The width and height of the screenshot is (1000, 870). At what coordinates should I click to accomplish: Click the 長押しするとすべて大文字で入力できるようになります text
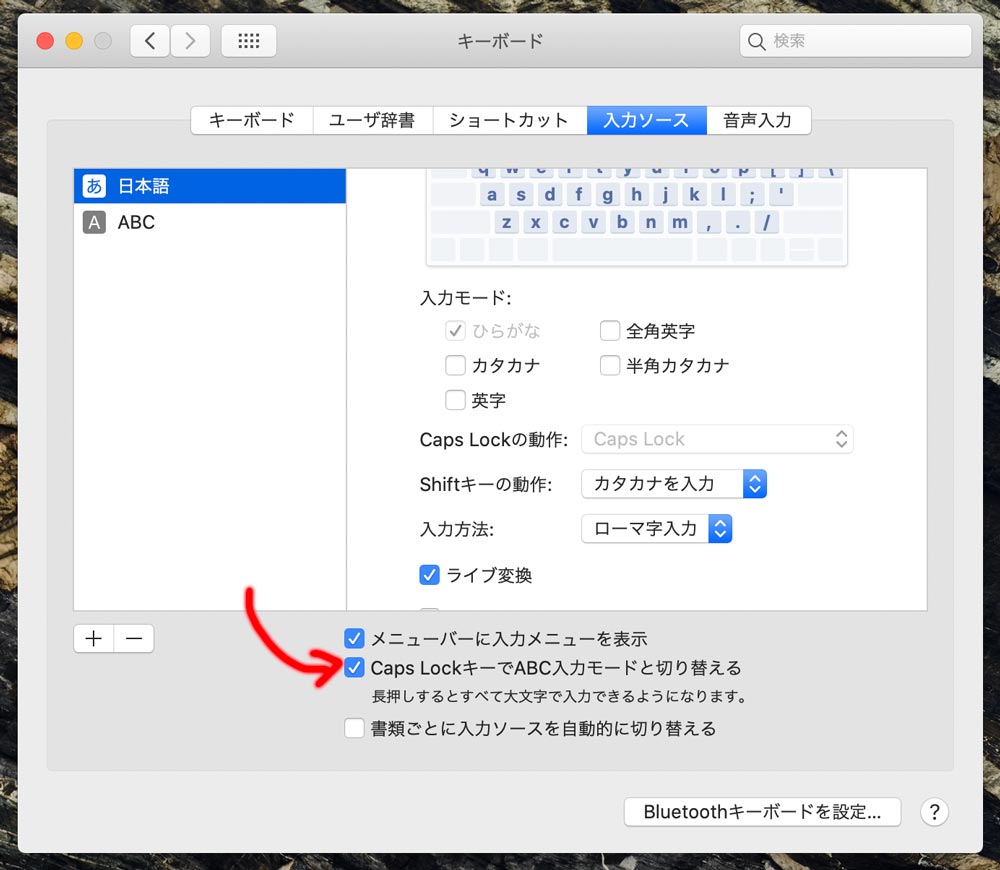tap(559, 697)
